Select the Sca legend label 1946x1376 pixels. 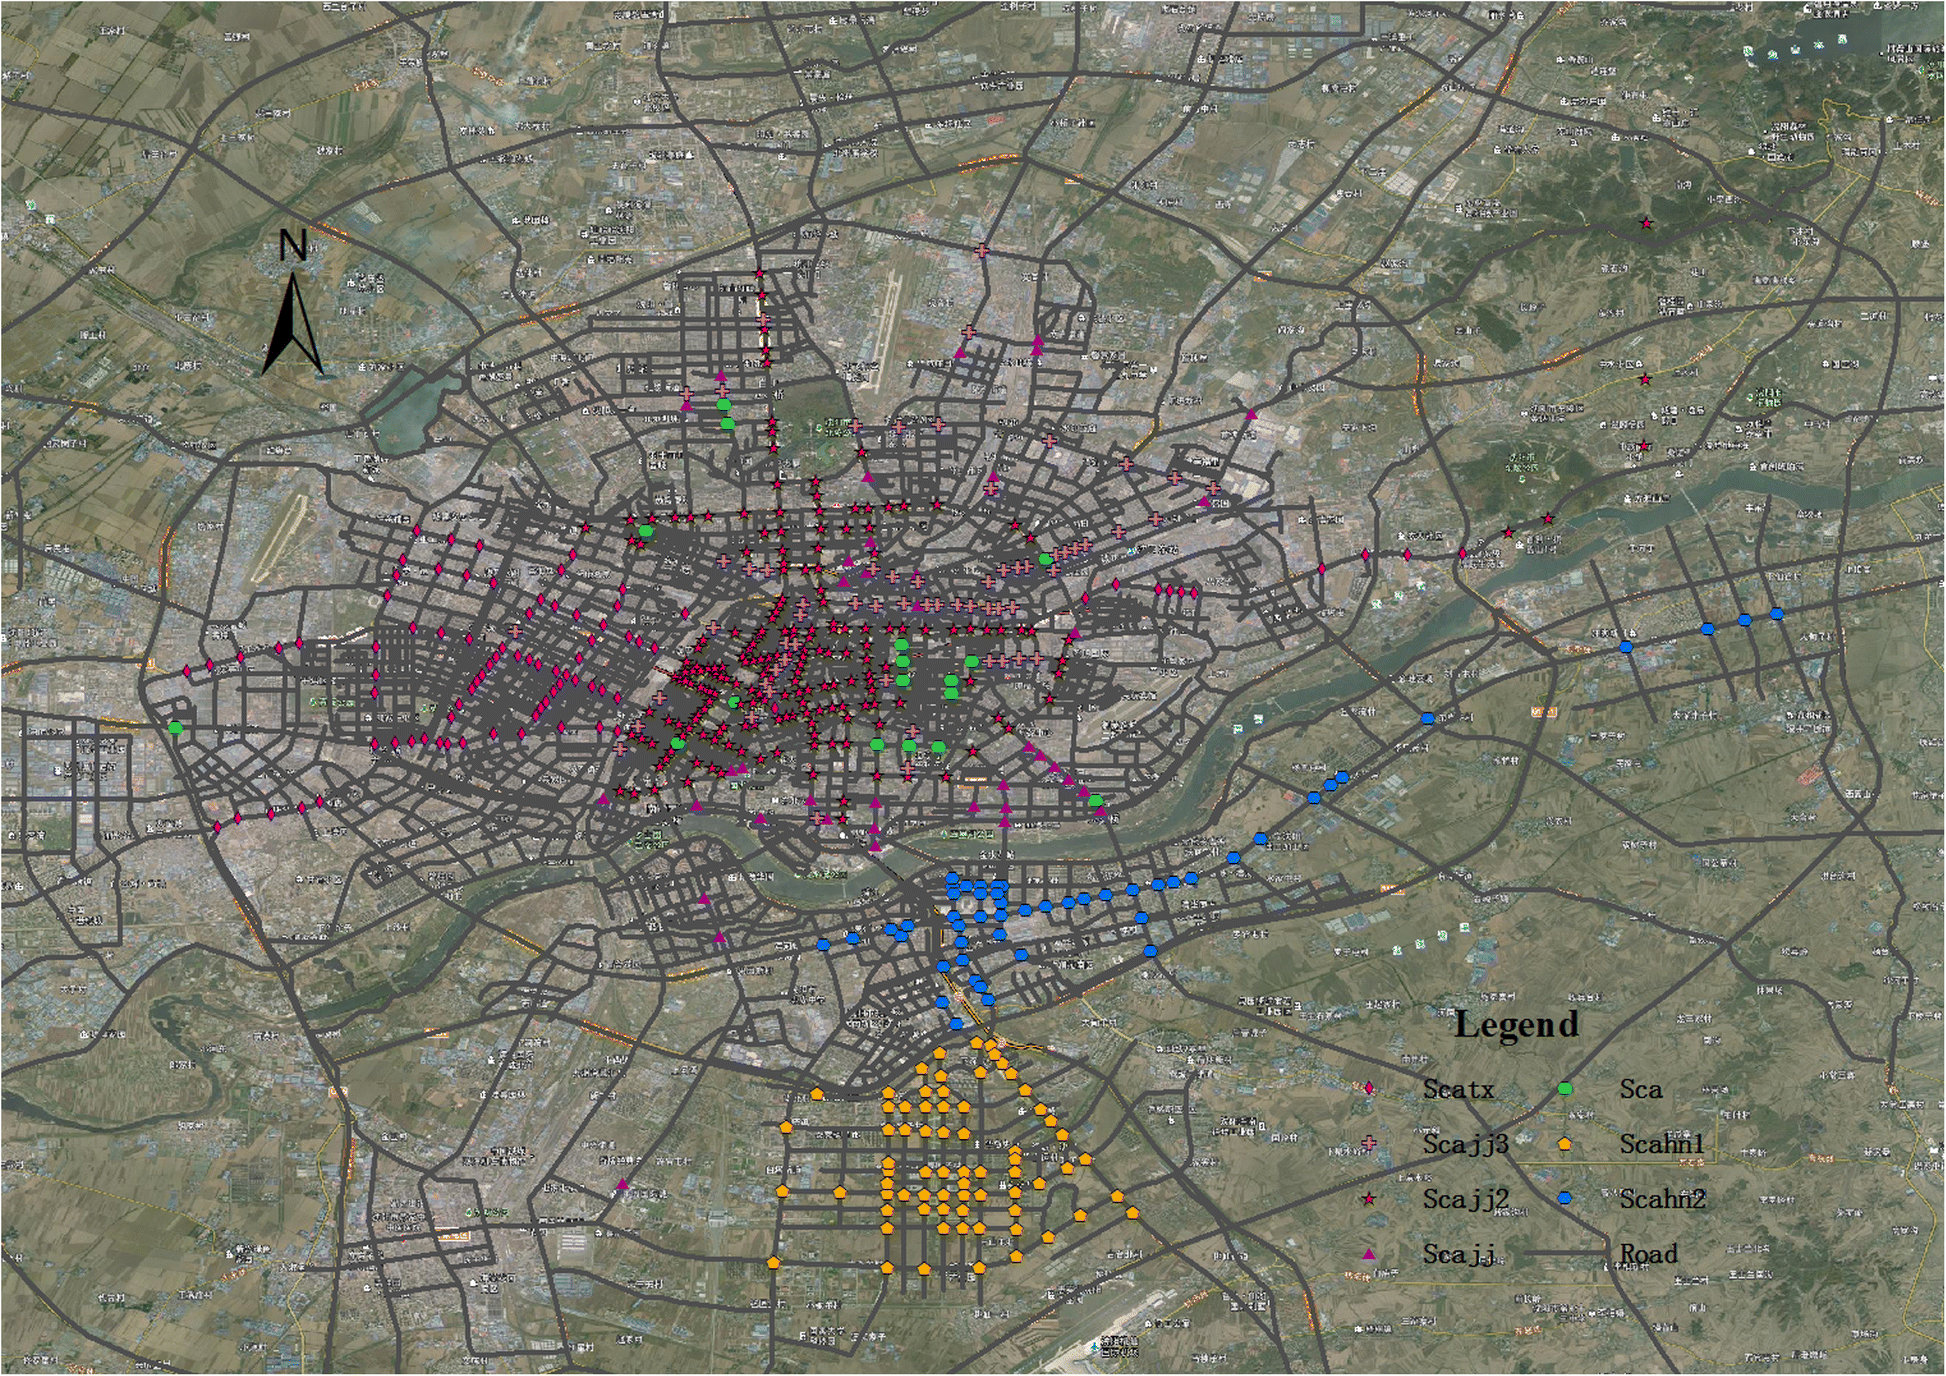click(x=1641, y=1089)
